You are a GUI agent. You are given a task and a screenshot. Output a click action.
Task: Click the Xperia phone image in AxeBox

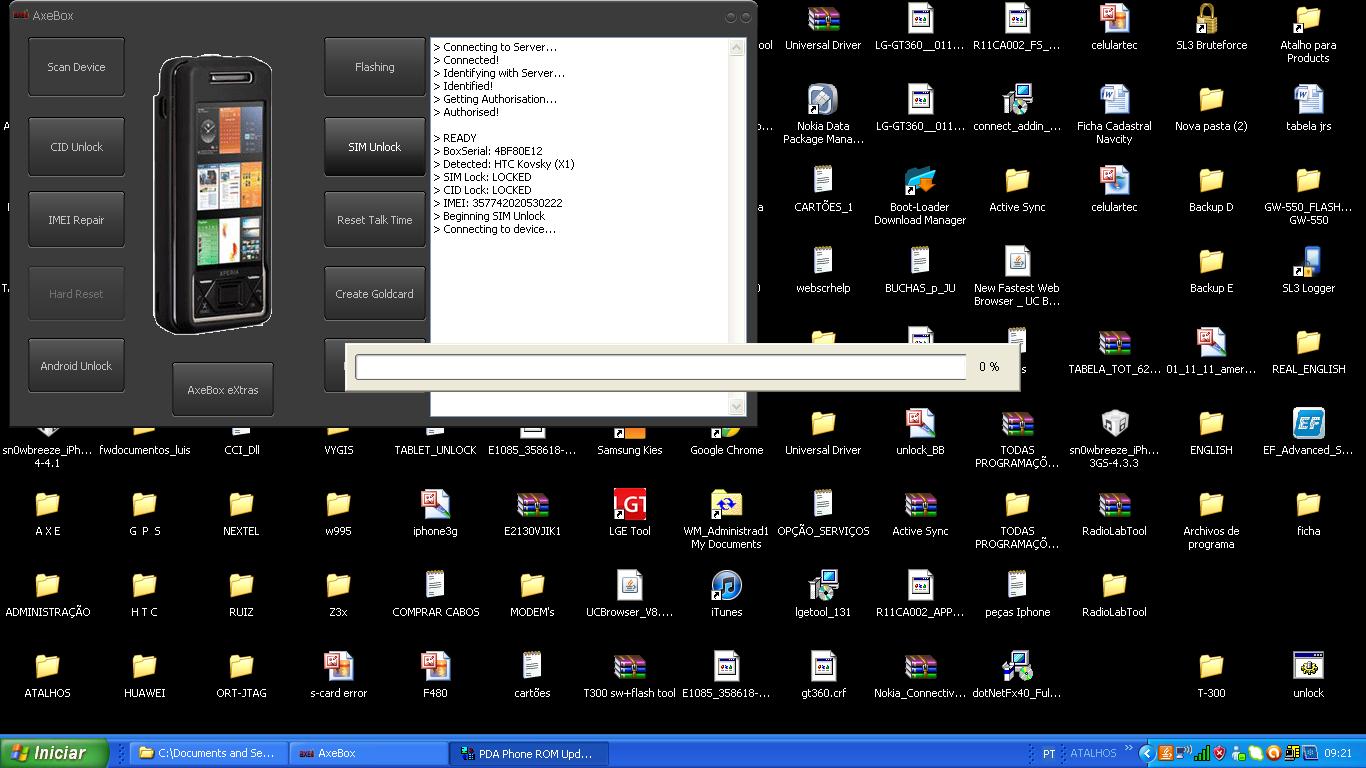[x=214, y=195]
